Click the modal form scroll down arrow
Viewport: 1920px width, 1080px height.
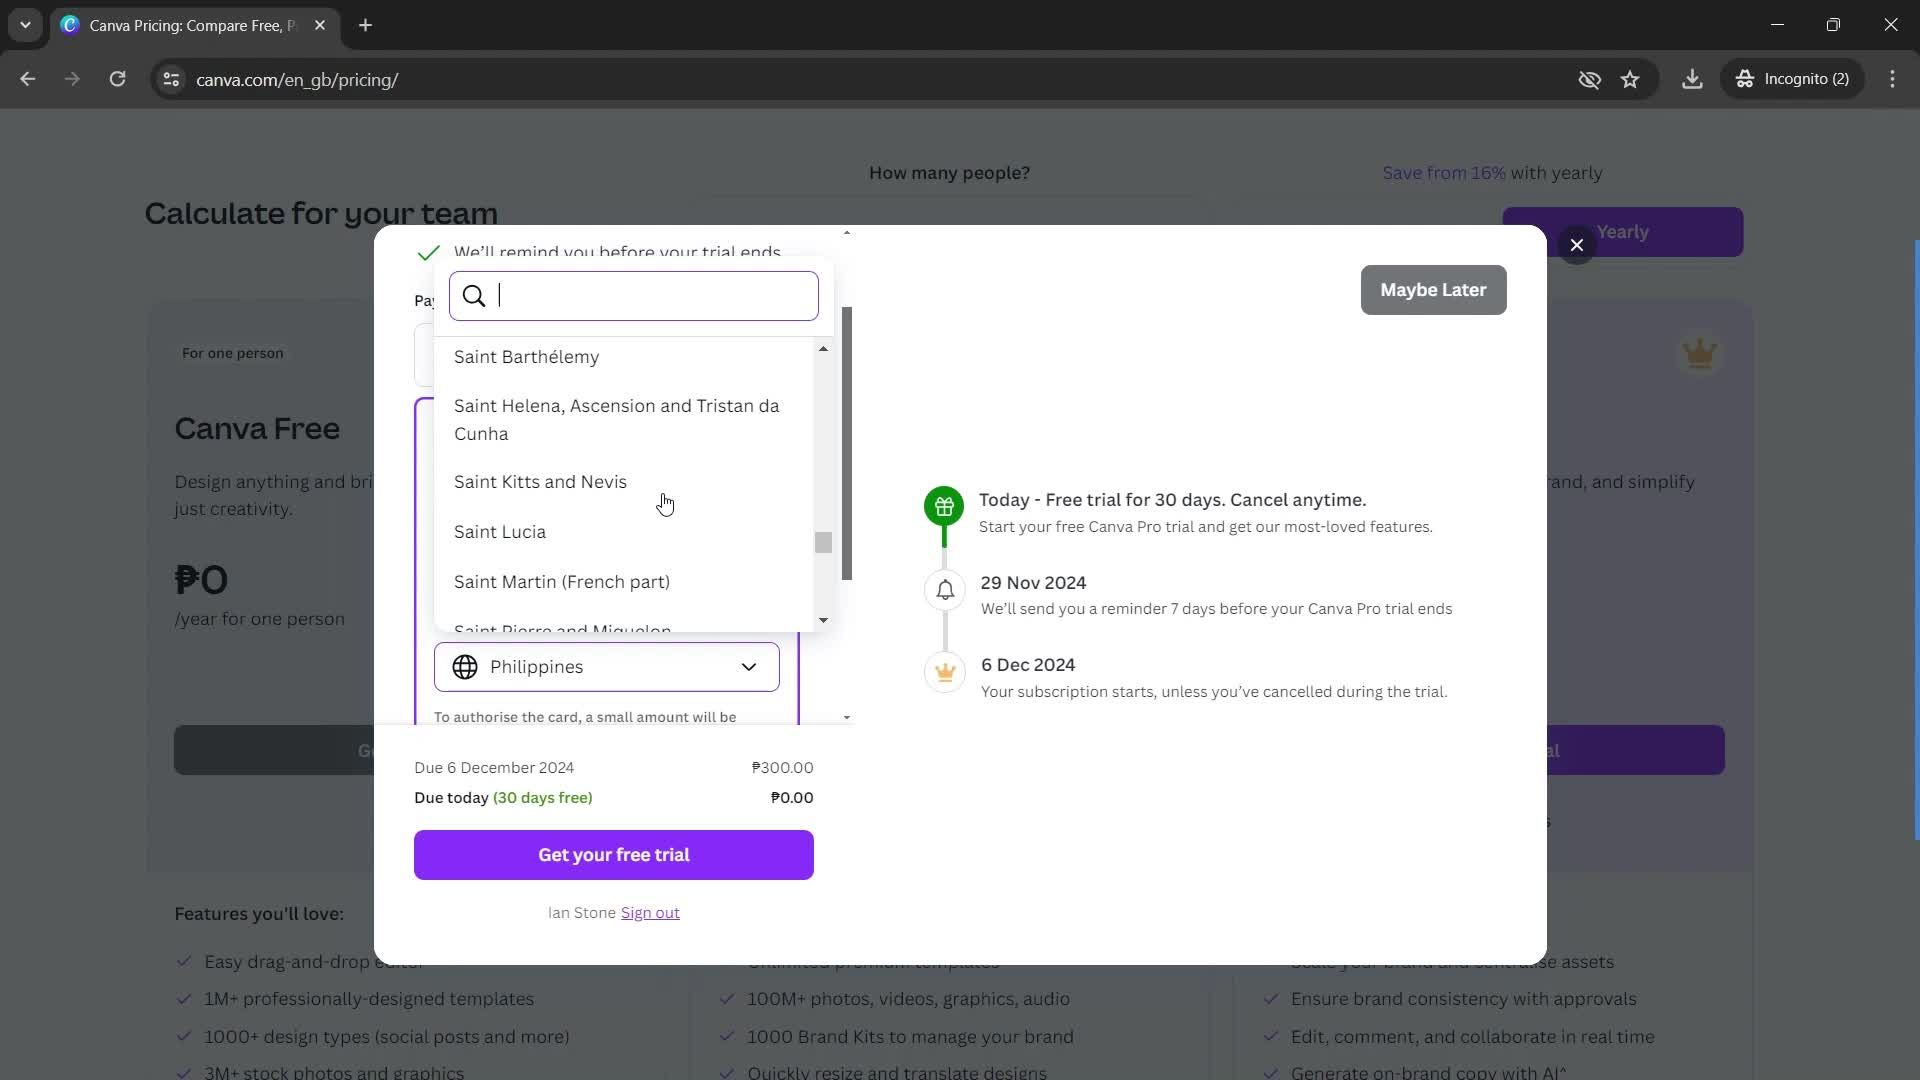pyautogui.click(x=847, y=718)
